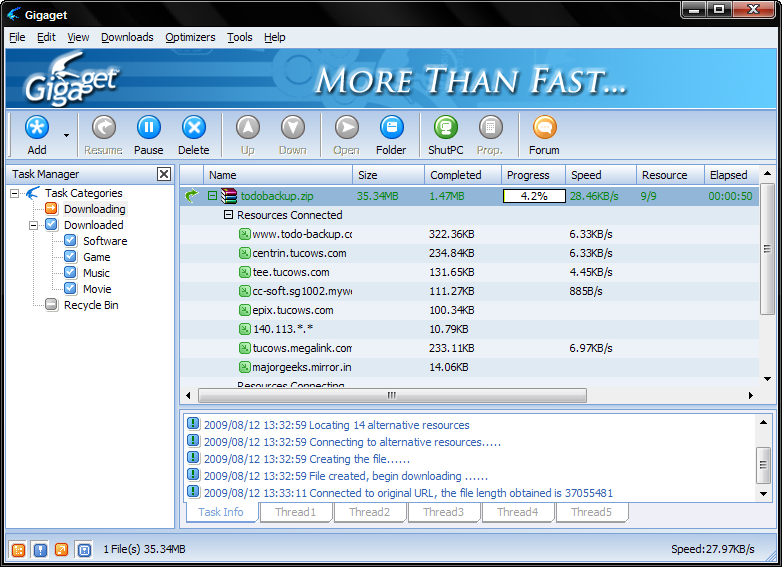Open the Optimizers menu
The width and height of the screenshot is (782, 567).
tap(190, 37)
